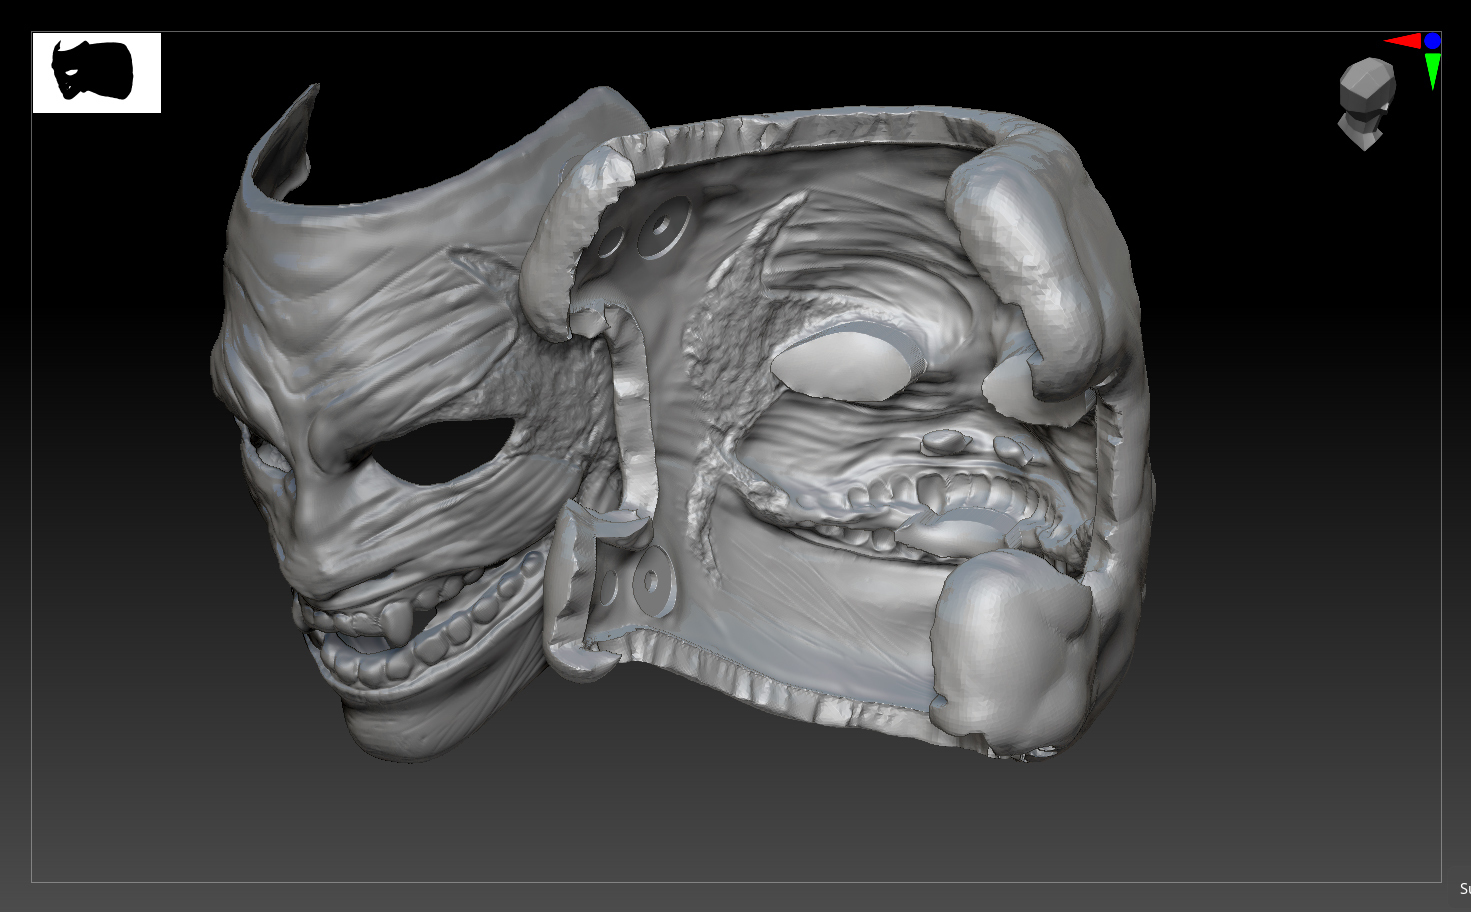Click the lower rivet on the mask hinge
This screenshot has width=1471, height=912.
655,582
